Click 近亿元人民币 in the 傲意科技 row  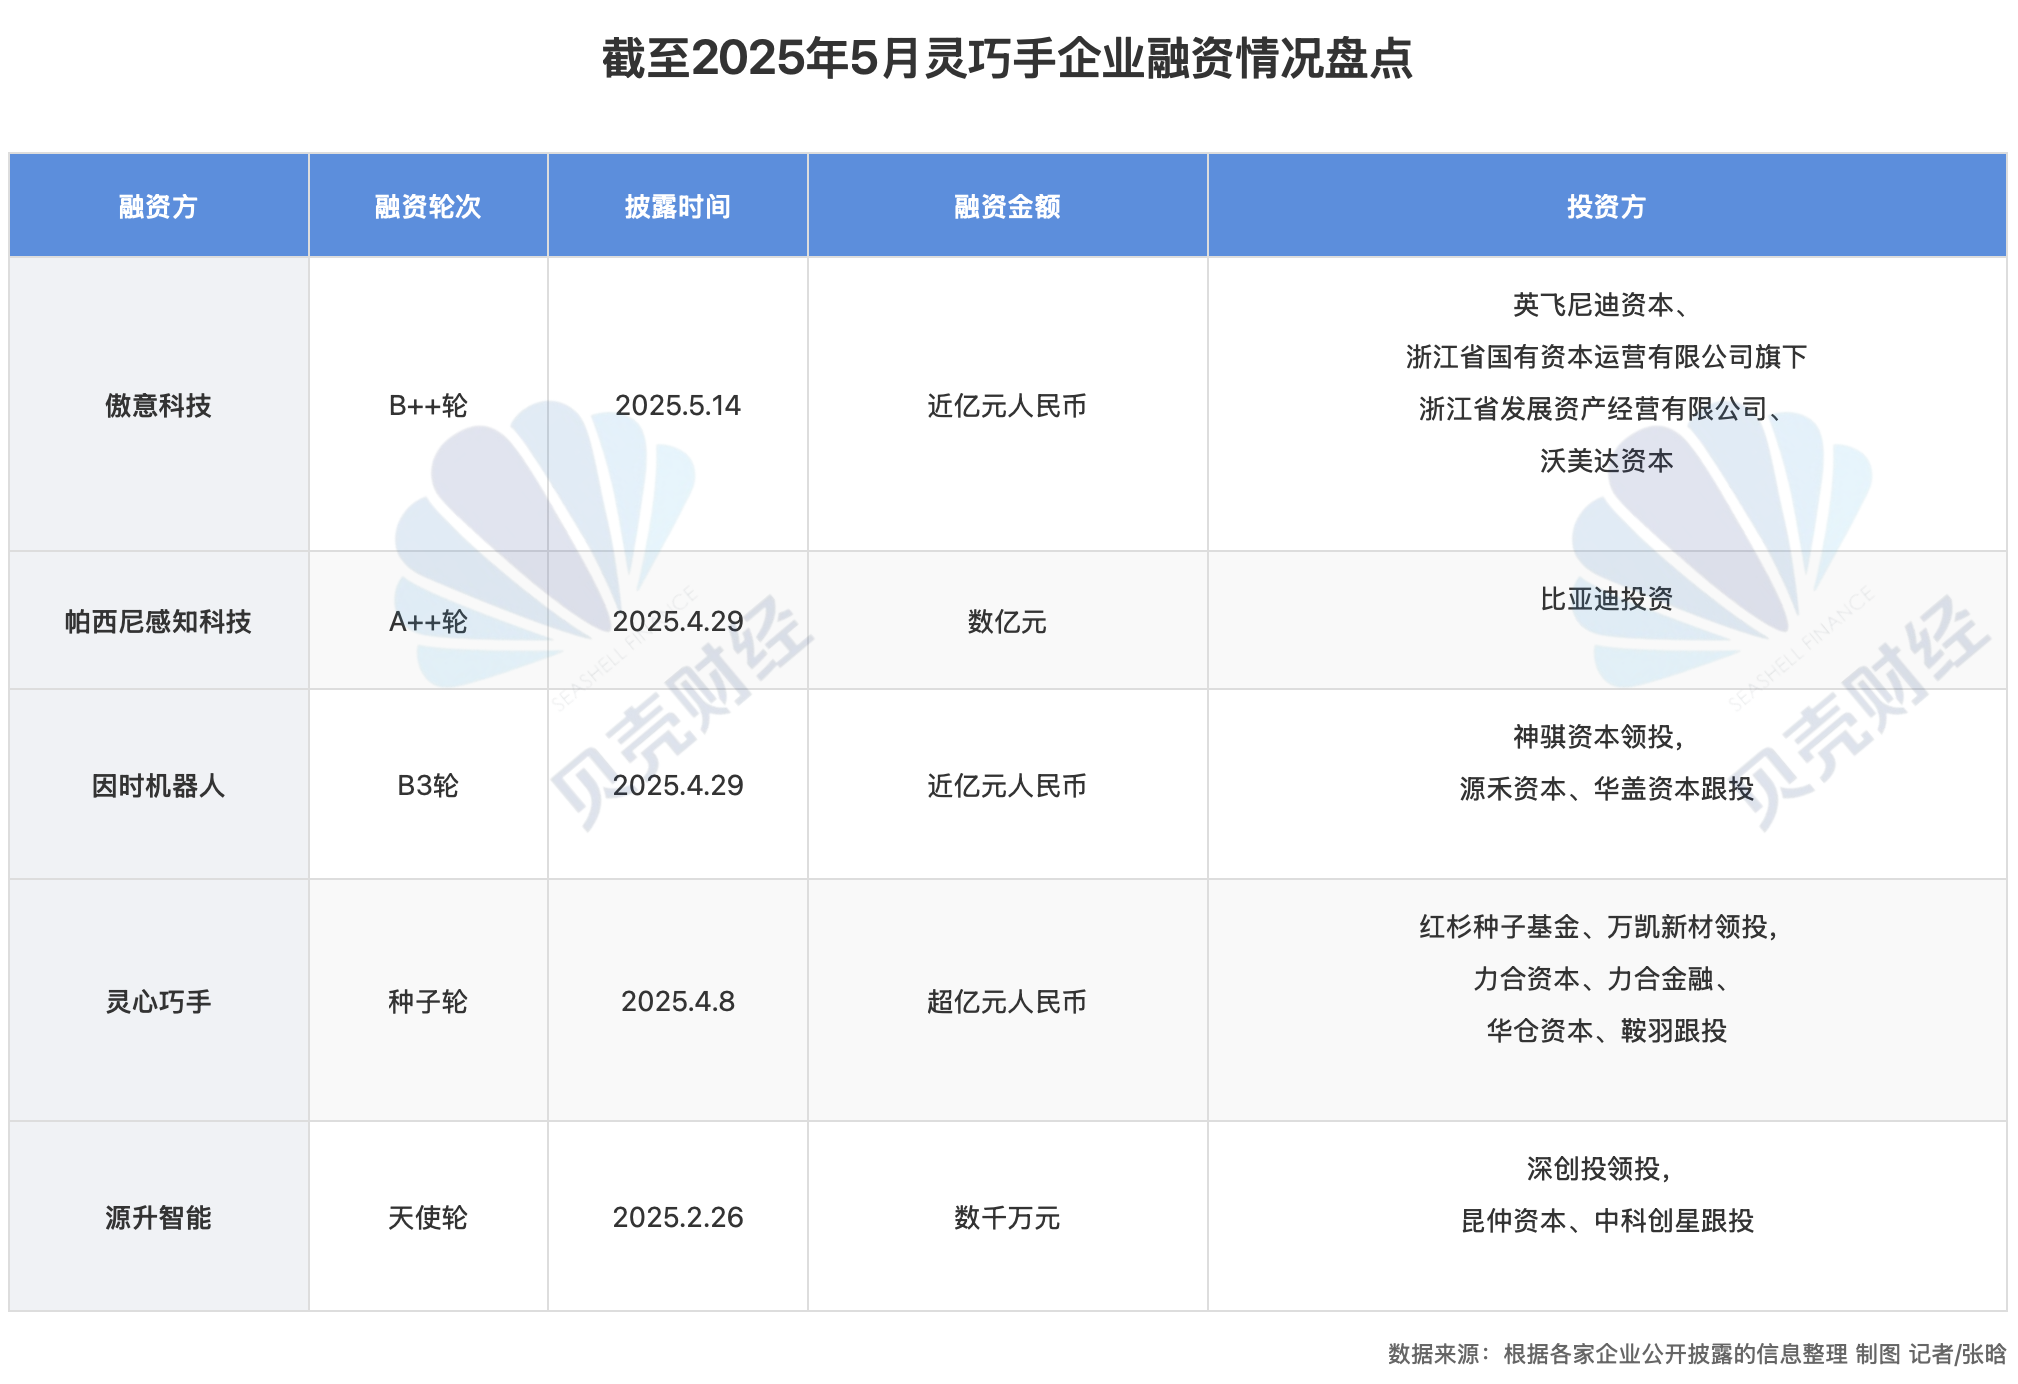[1007, 405]
